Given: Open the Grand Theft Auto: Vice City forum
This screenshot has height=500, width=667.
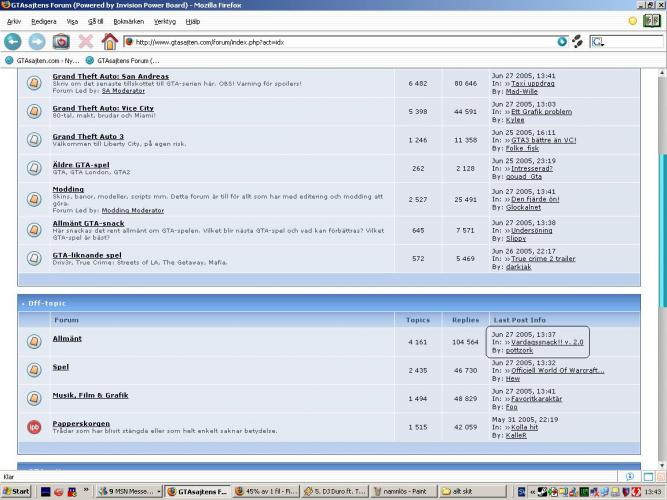Looking at the screenshot, I should 103,108.
